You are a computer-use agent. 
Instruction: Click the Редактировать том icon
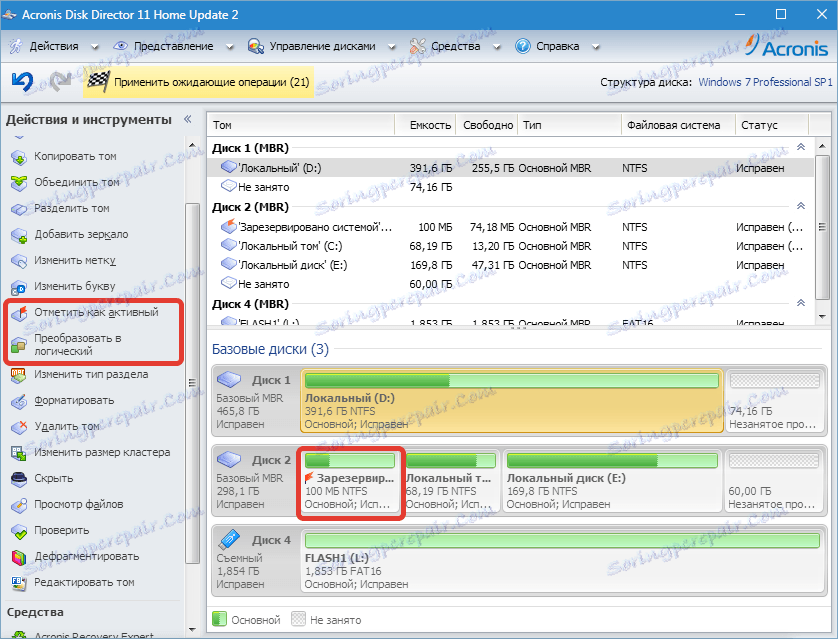point(19,583)
